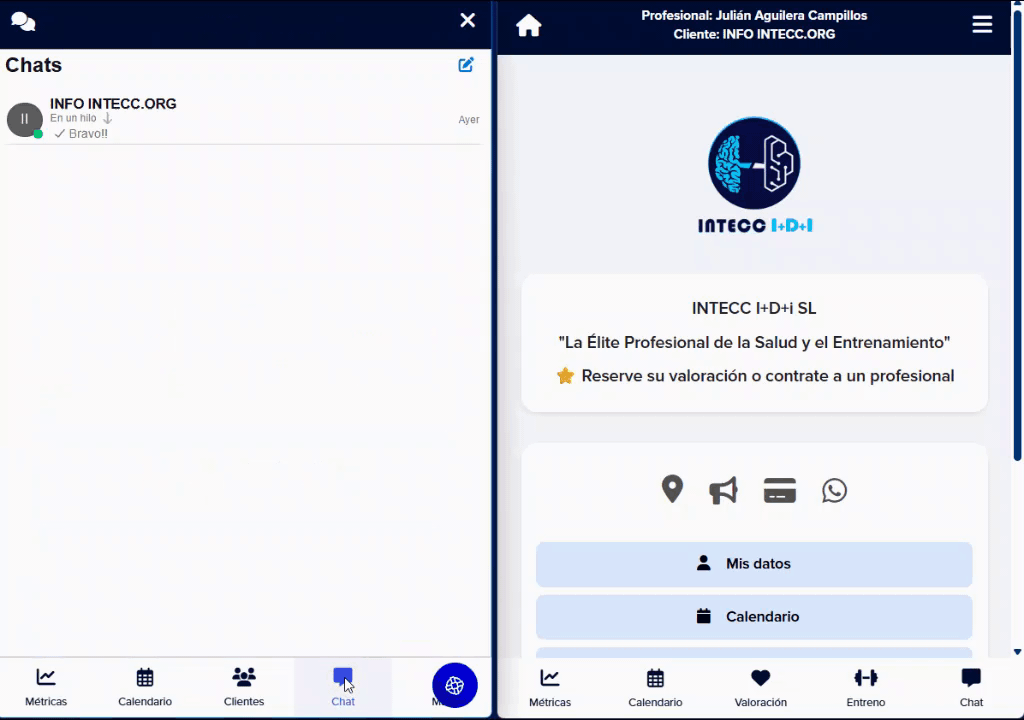Click the "La Élite Profesional" slogan text

click(754, 342)
